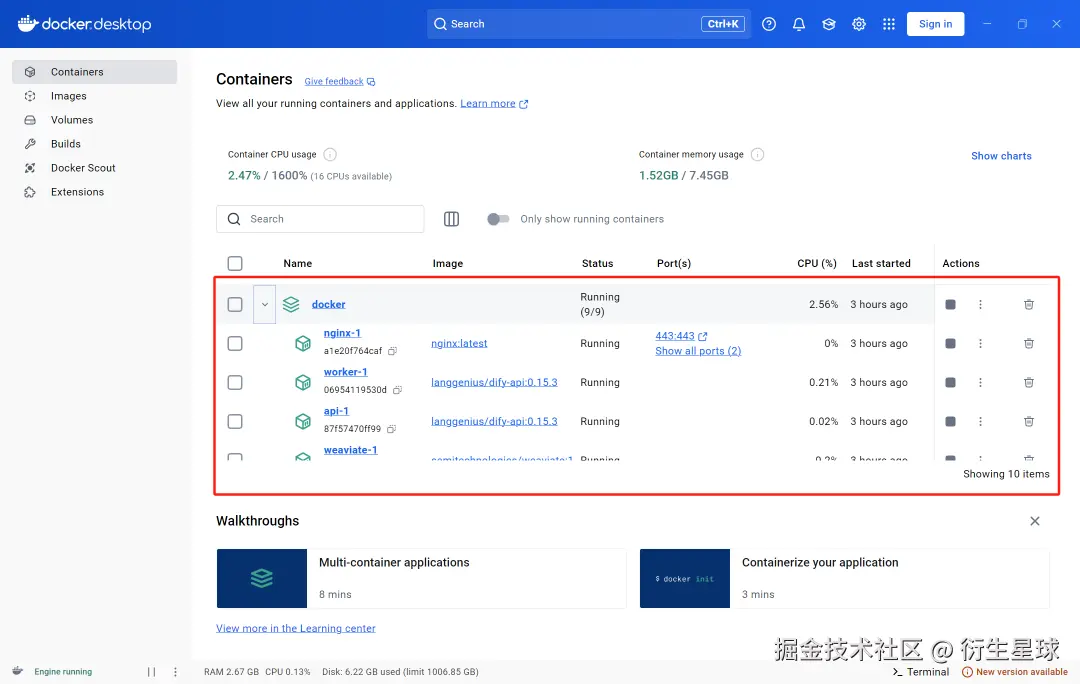The image size is (1080, 684).
Task: Collapse the docker stack group
Action: pyautogui.click(x=264, y=304)
